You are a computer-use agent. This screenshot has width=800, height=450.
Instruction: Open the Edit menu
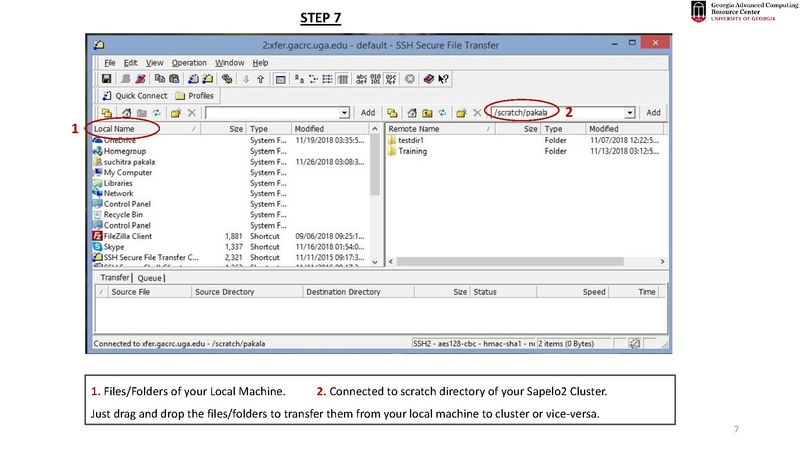tap(130, 63)
